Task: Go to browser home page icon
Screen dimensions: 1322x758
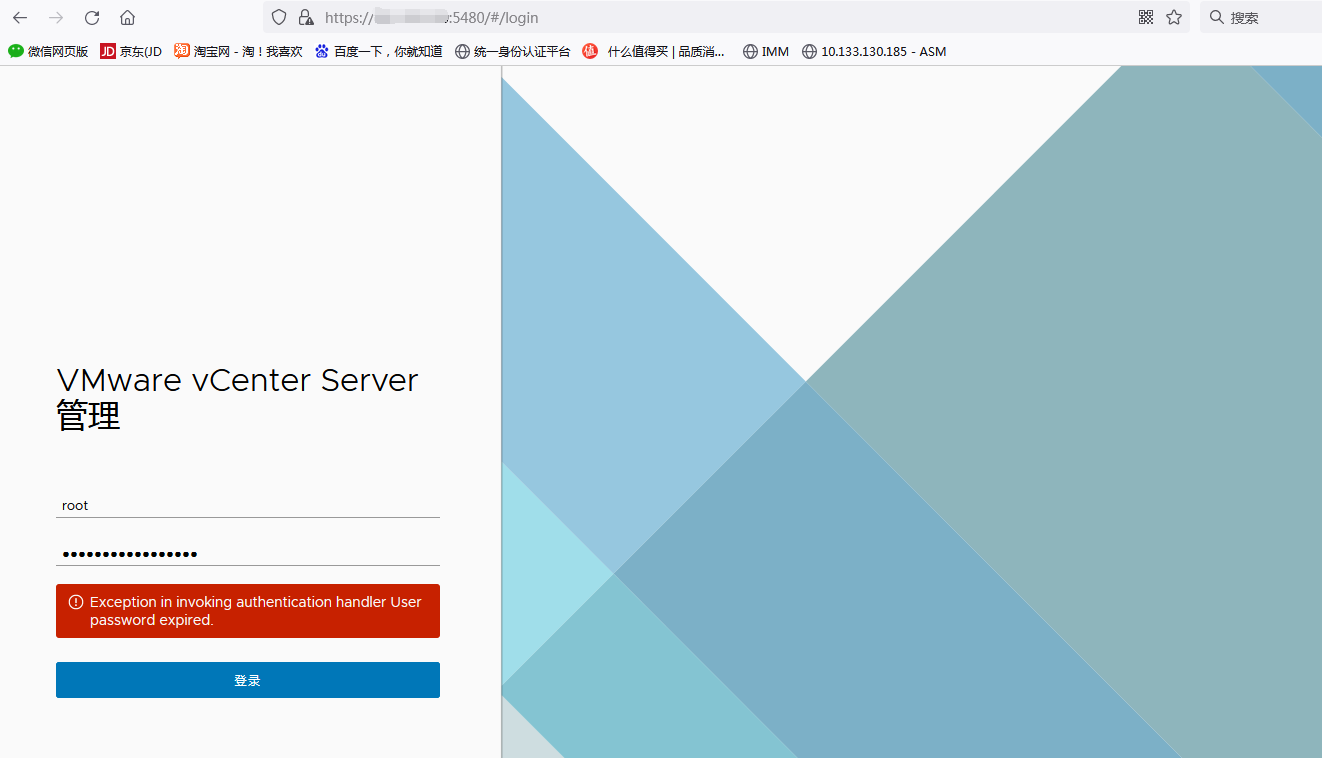Action: [x=127, y=18]
